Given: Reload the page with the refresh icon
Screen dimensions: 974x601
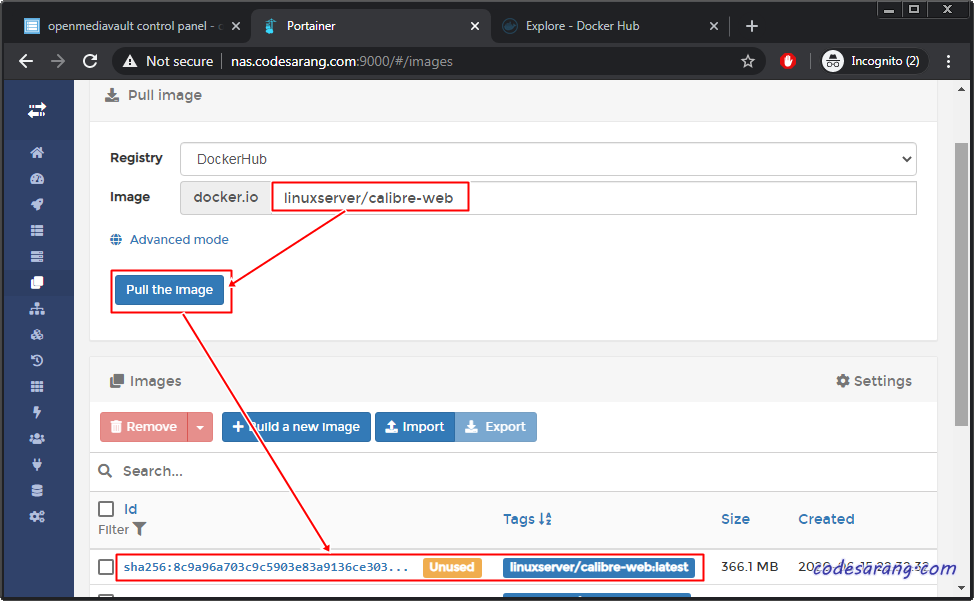Looking at the screenshot, I should tap(90, 61).
